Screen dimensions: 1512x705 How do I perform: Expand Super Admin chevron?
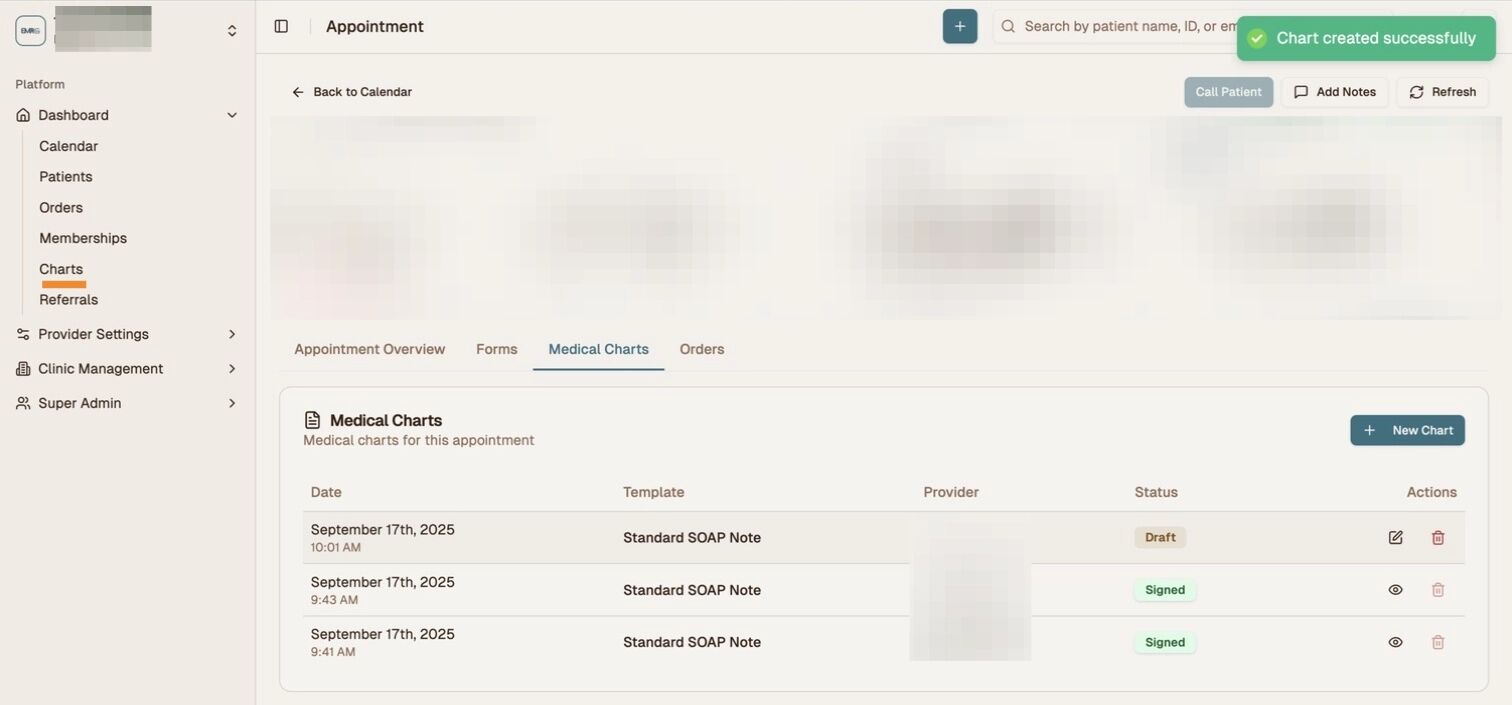232,403
